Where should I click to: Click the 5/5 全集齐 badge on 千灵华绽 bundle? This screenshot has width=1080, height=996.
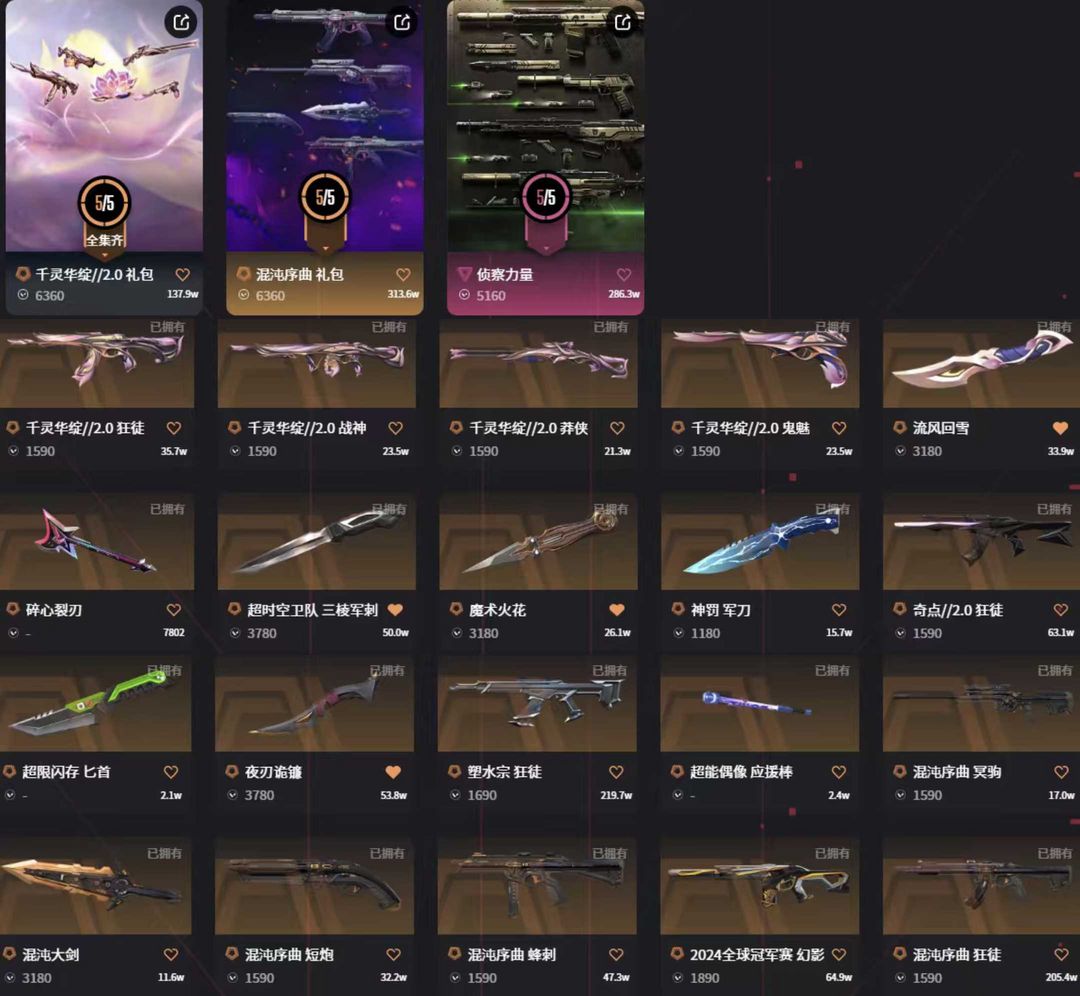pyautogui.click(x=104, y=211)
